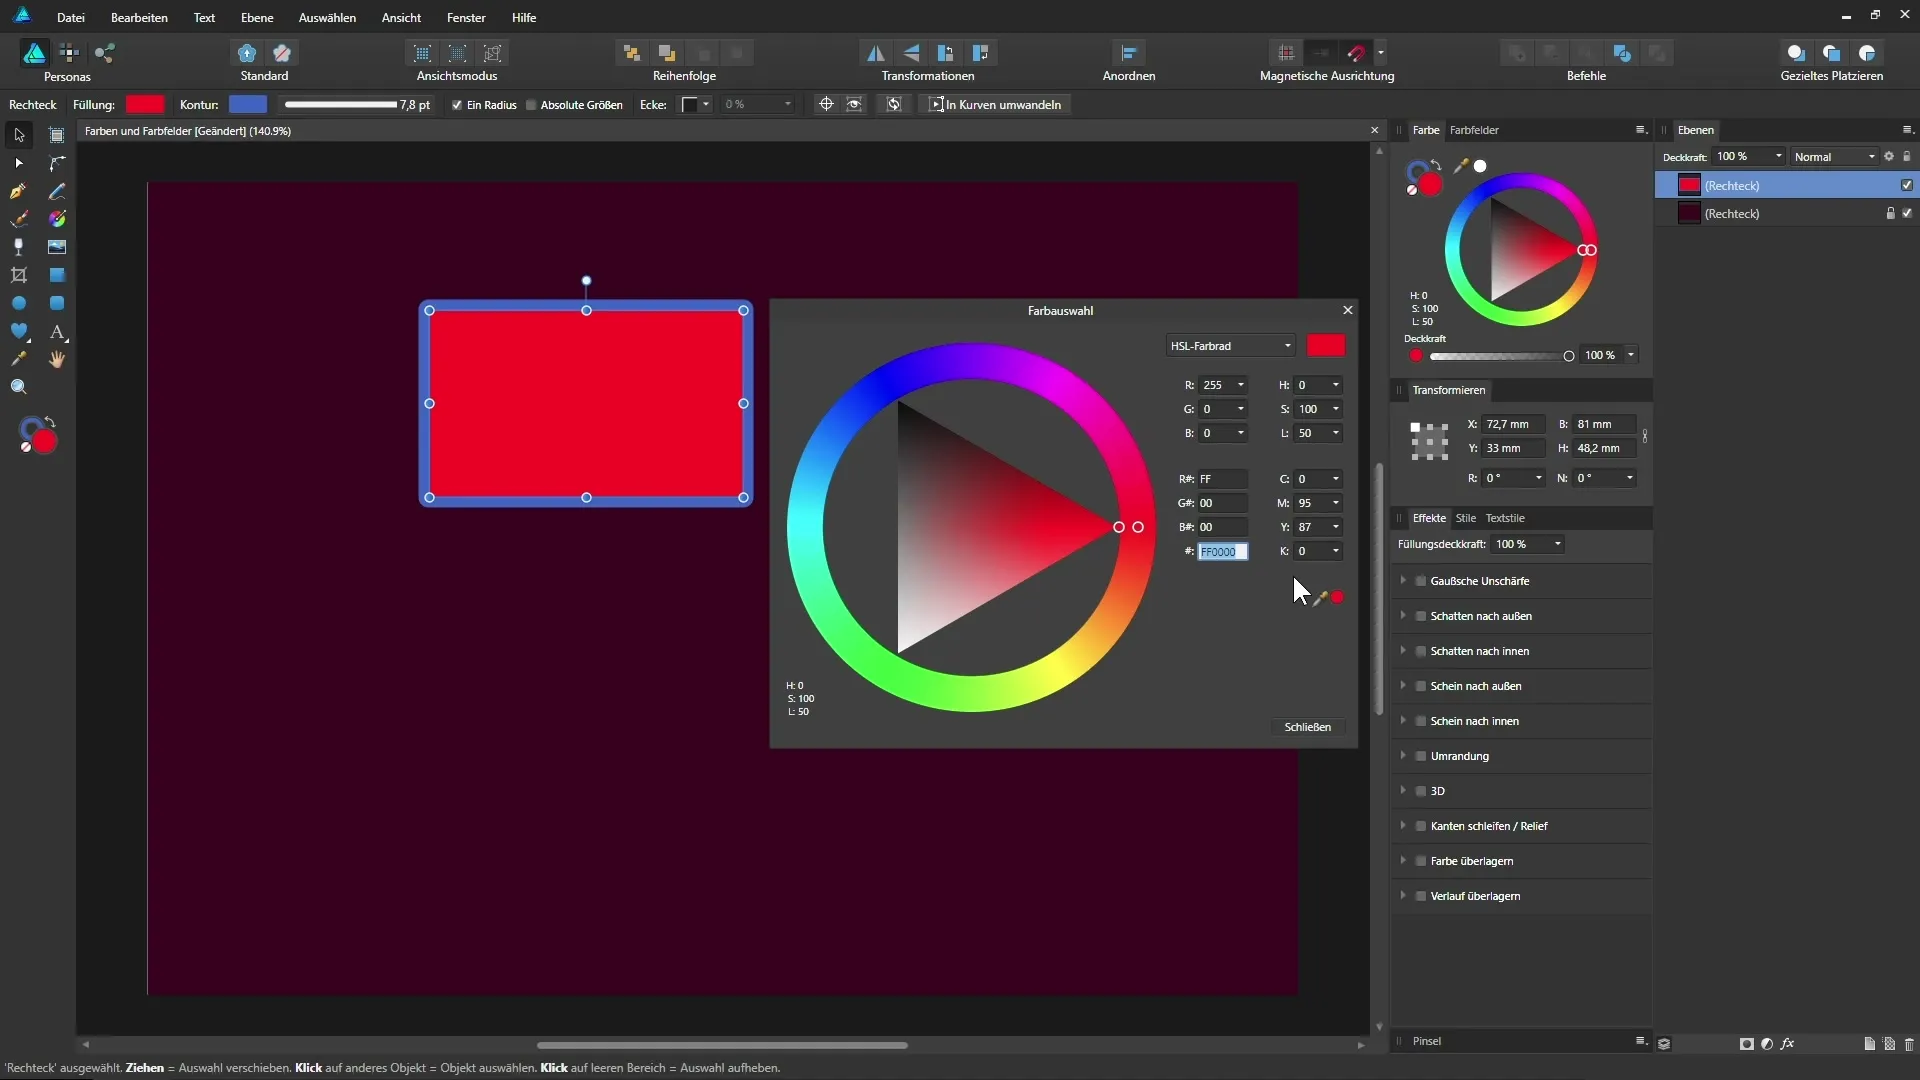Expand the Verlauf überlagern settings
Viewport: 1920px width, 1080px height.
tap(1403, 896)
